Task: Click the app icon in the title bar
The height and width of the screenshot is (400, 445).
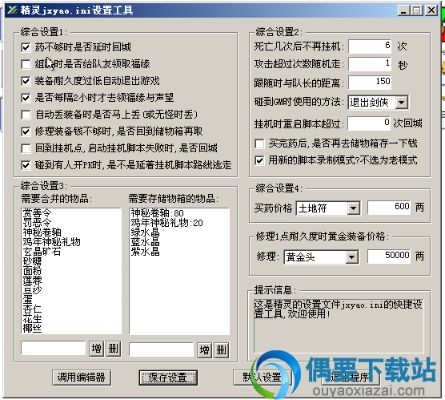Action: click(x=13, y=10)
